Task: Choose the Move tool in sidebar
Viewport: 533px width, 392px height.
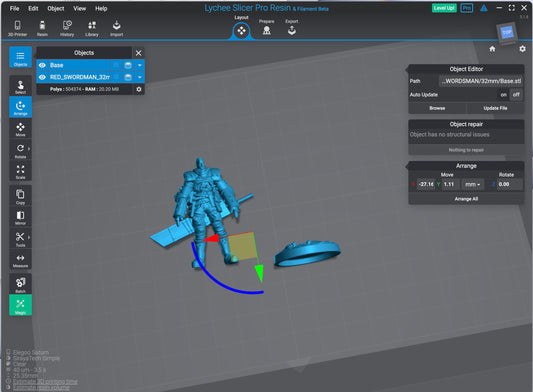Action: pos(20,129)
